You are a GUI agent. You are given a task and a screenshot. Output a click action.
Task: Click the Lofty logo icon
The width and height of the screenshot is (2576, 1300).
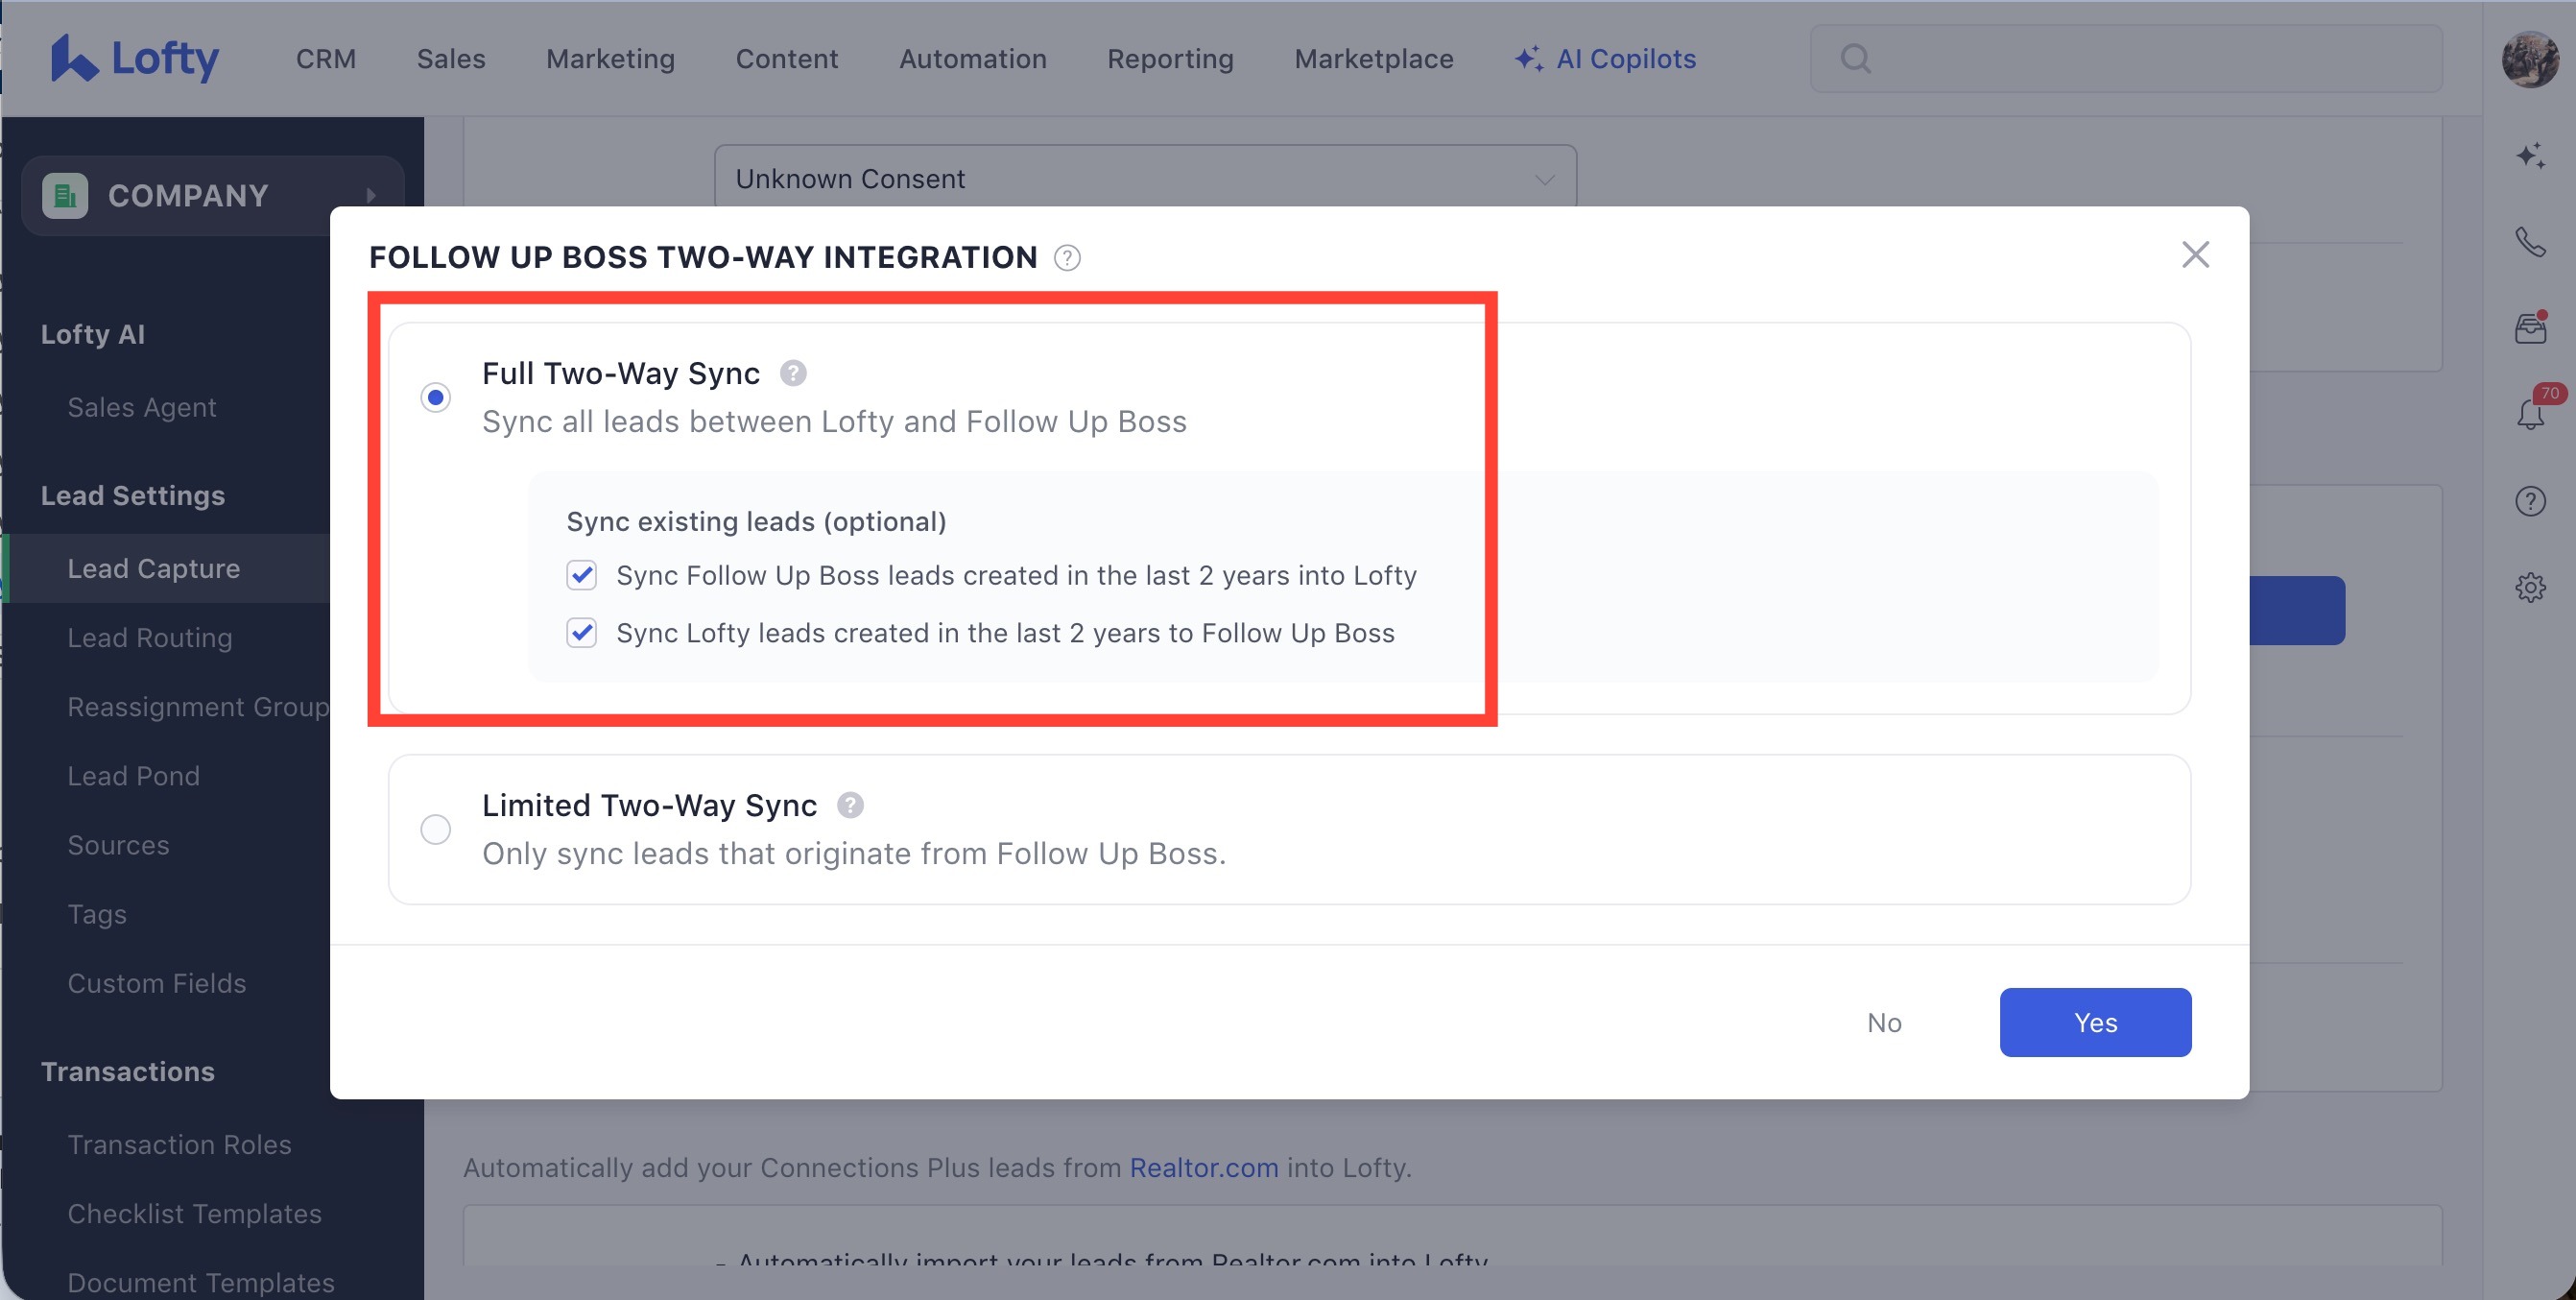pyautogui.click(x=74, y=58)
